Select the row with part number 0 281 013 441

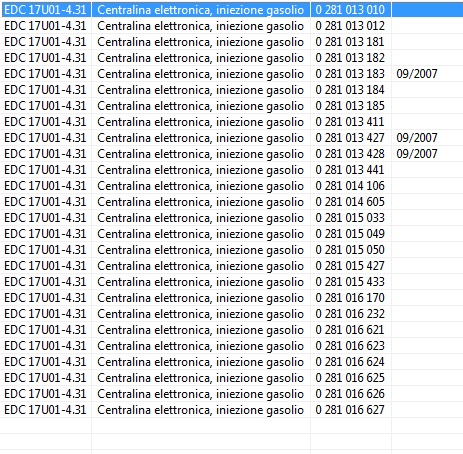coord(231,170)
